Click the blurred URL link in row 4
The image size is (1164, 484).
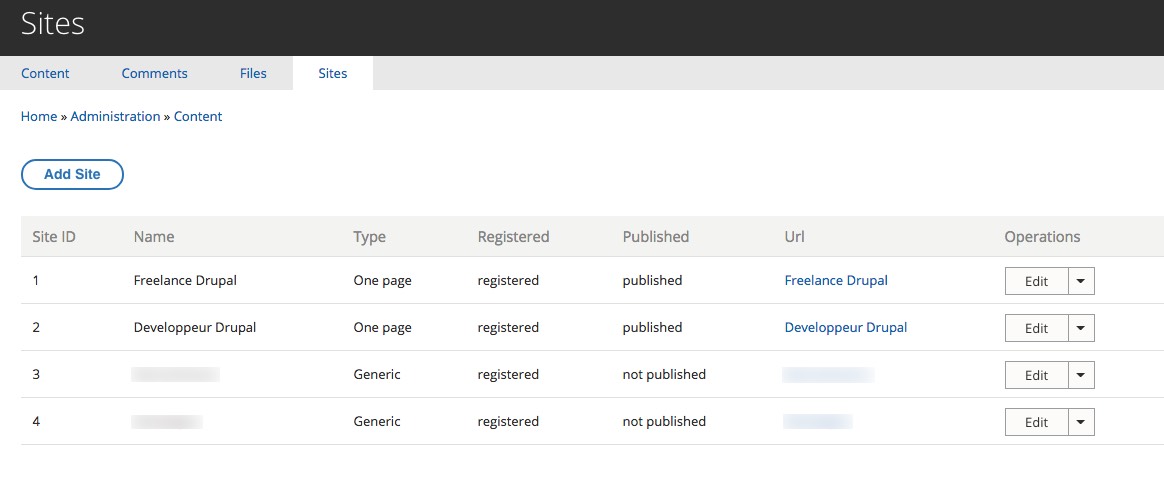pyautogui.click(x=817, y=421)
